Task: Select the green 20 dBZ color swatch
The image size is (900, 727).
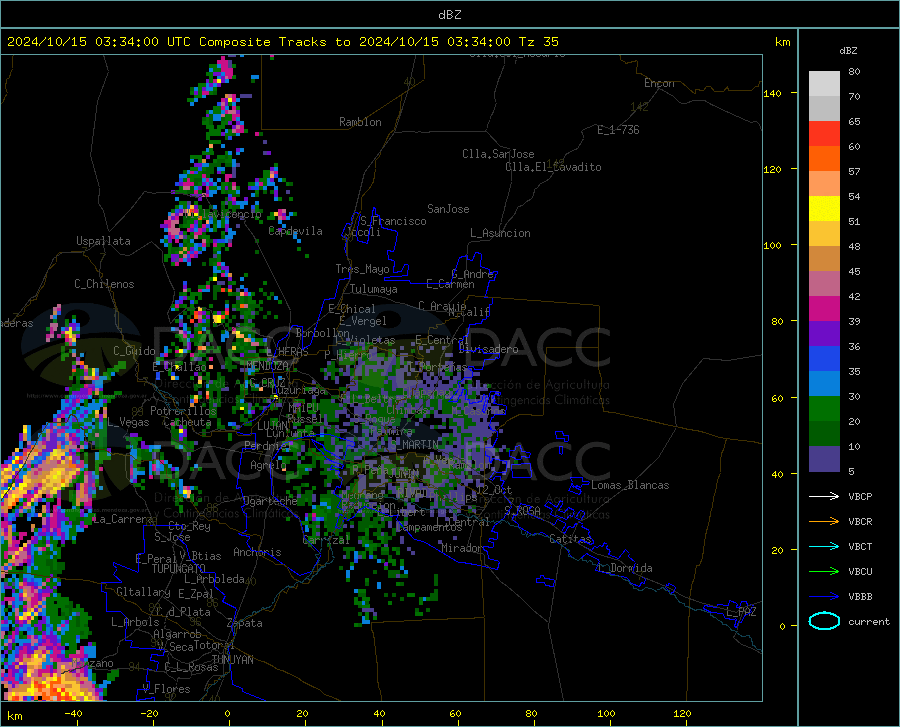Action: click(824, 409)
